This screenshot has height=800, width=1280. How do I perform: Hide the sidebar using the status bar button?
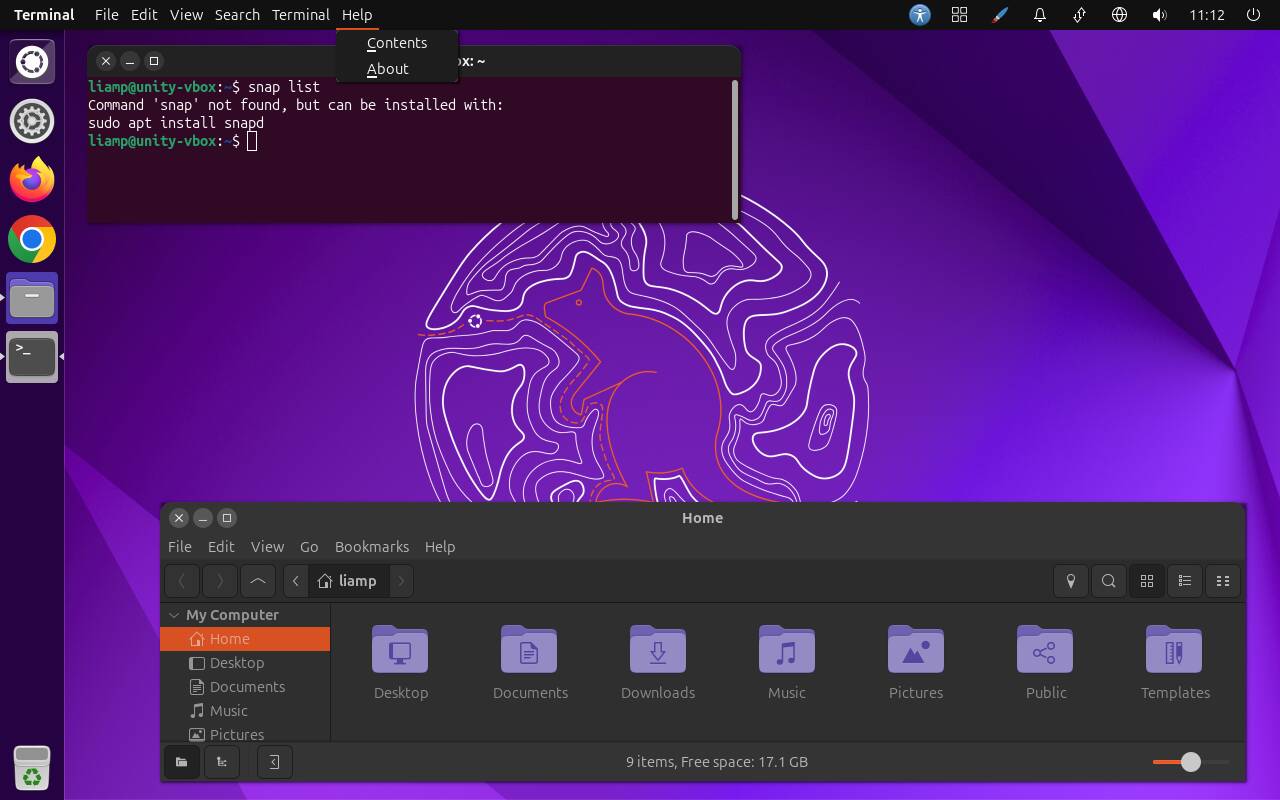coord(274,762)
